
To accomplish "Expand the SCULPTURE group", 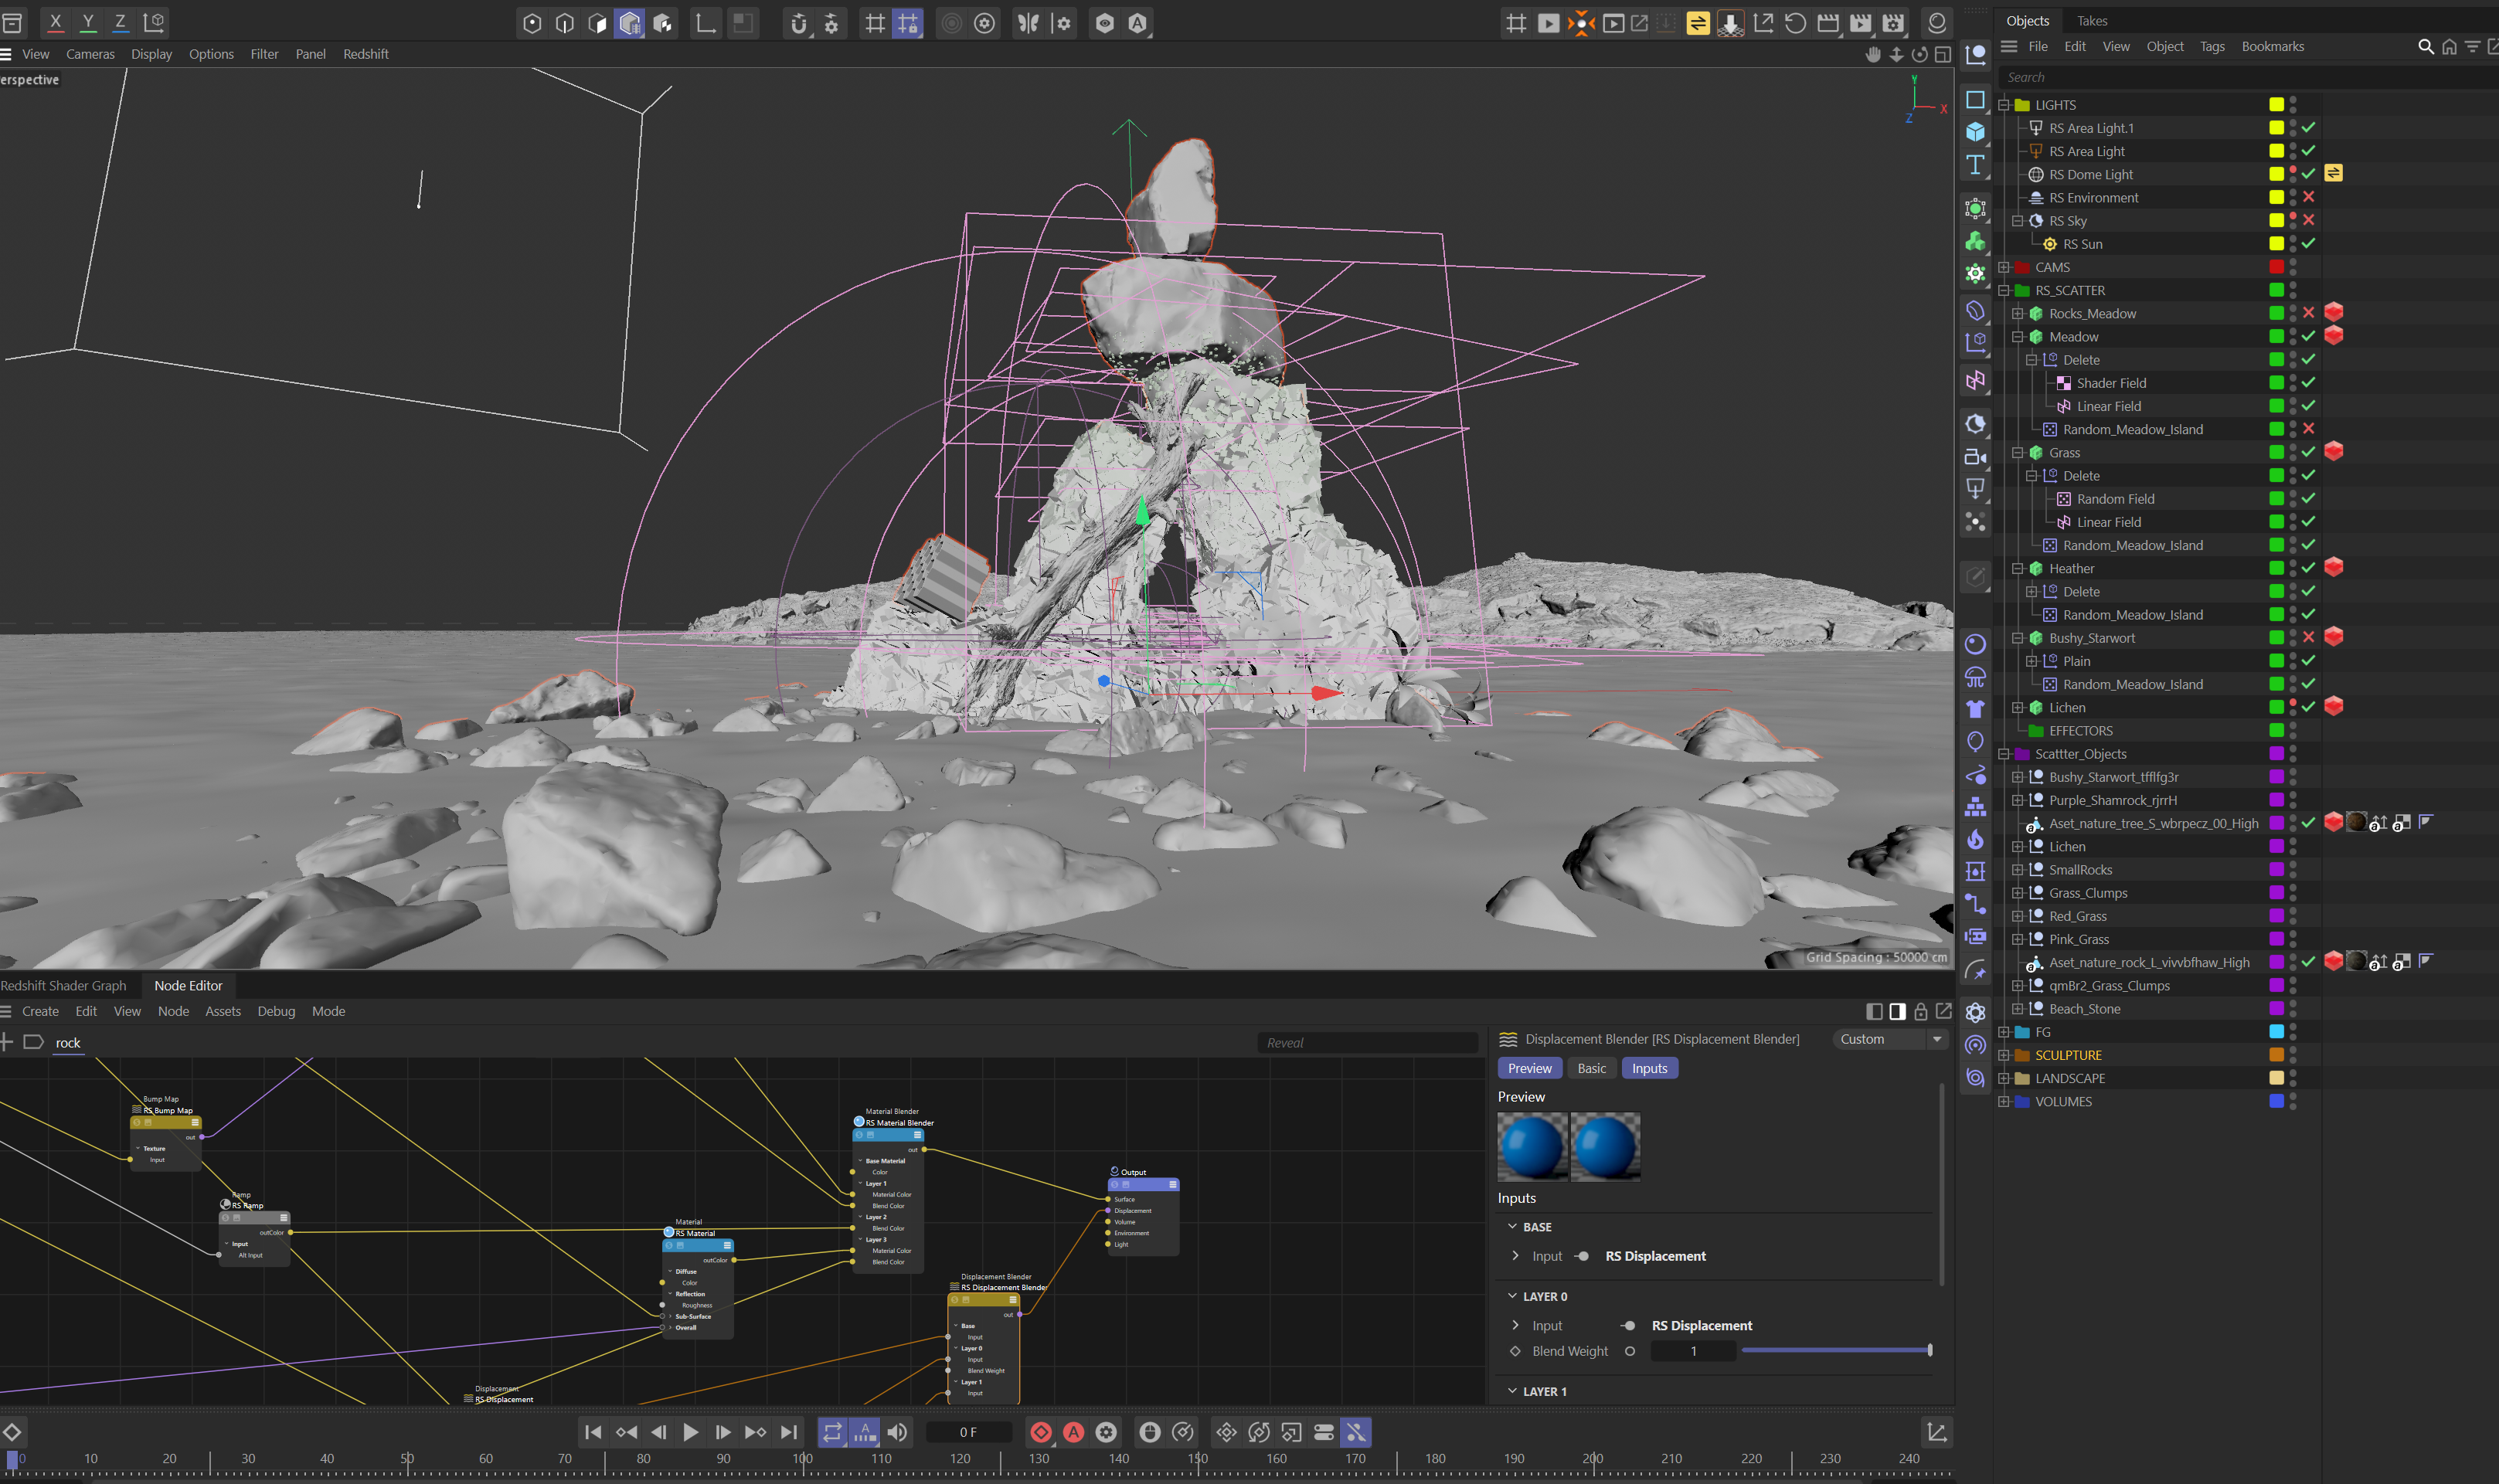I will (x=2003, y=1055).
